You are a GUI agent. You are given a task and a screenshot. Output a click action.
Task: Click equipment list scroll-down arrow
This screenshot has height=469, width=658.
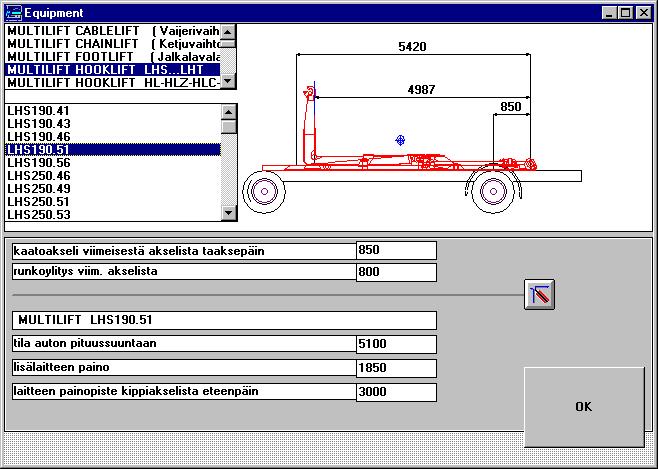[228, 81]
